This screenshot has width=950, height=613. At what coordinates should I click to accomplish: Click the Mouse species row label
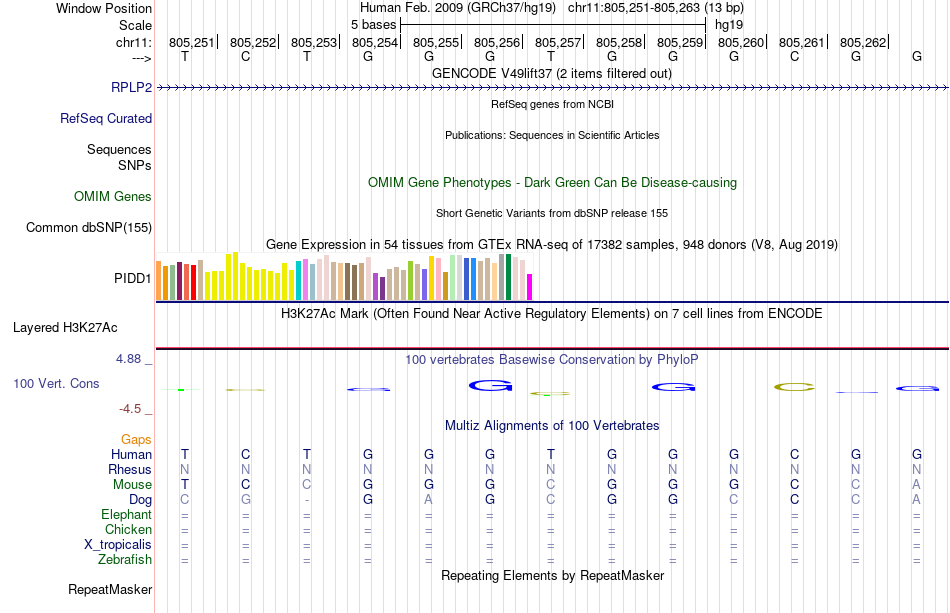(x=132, y=485)
